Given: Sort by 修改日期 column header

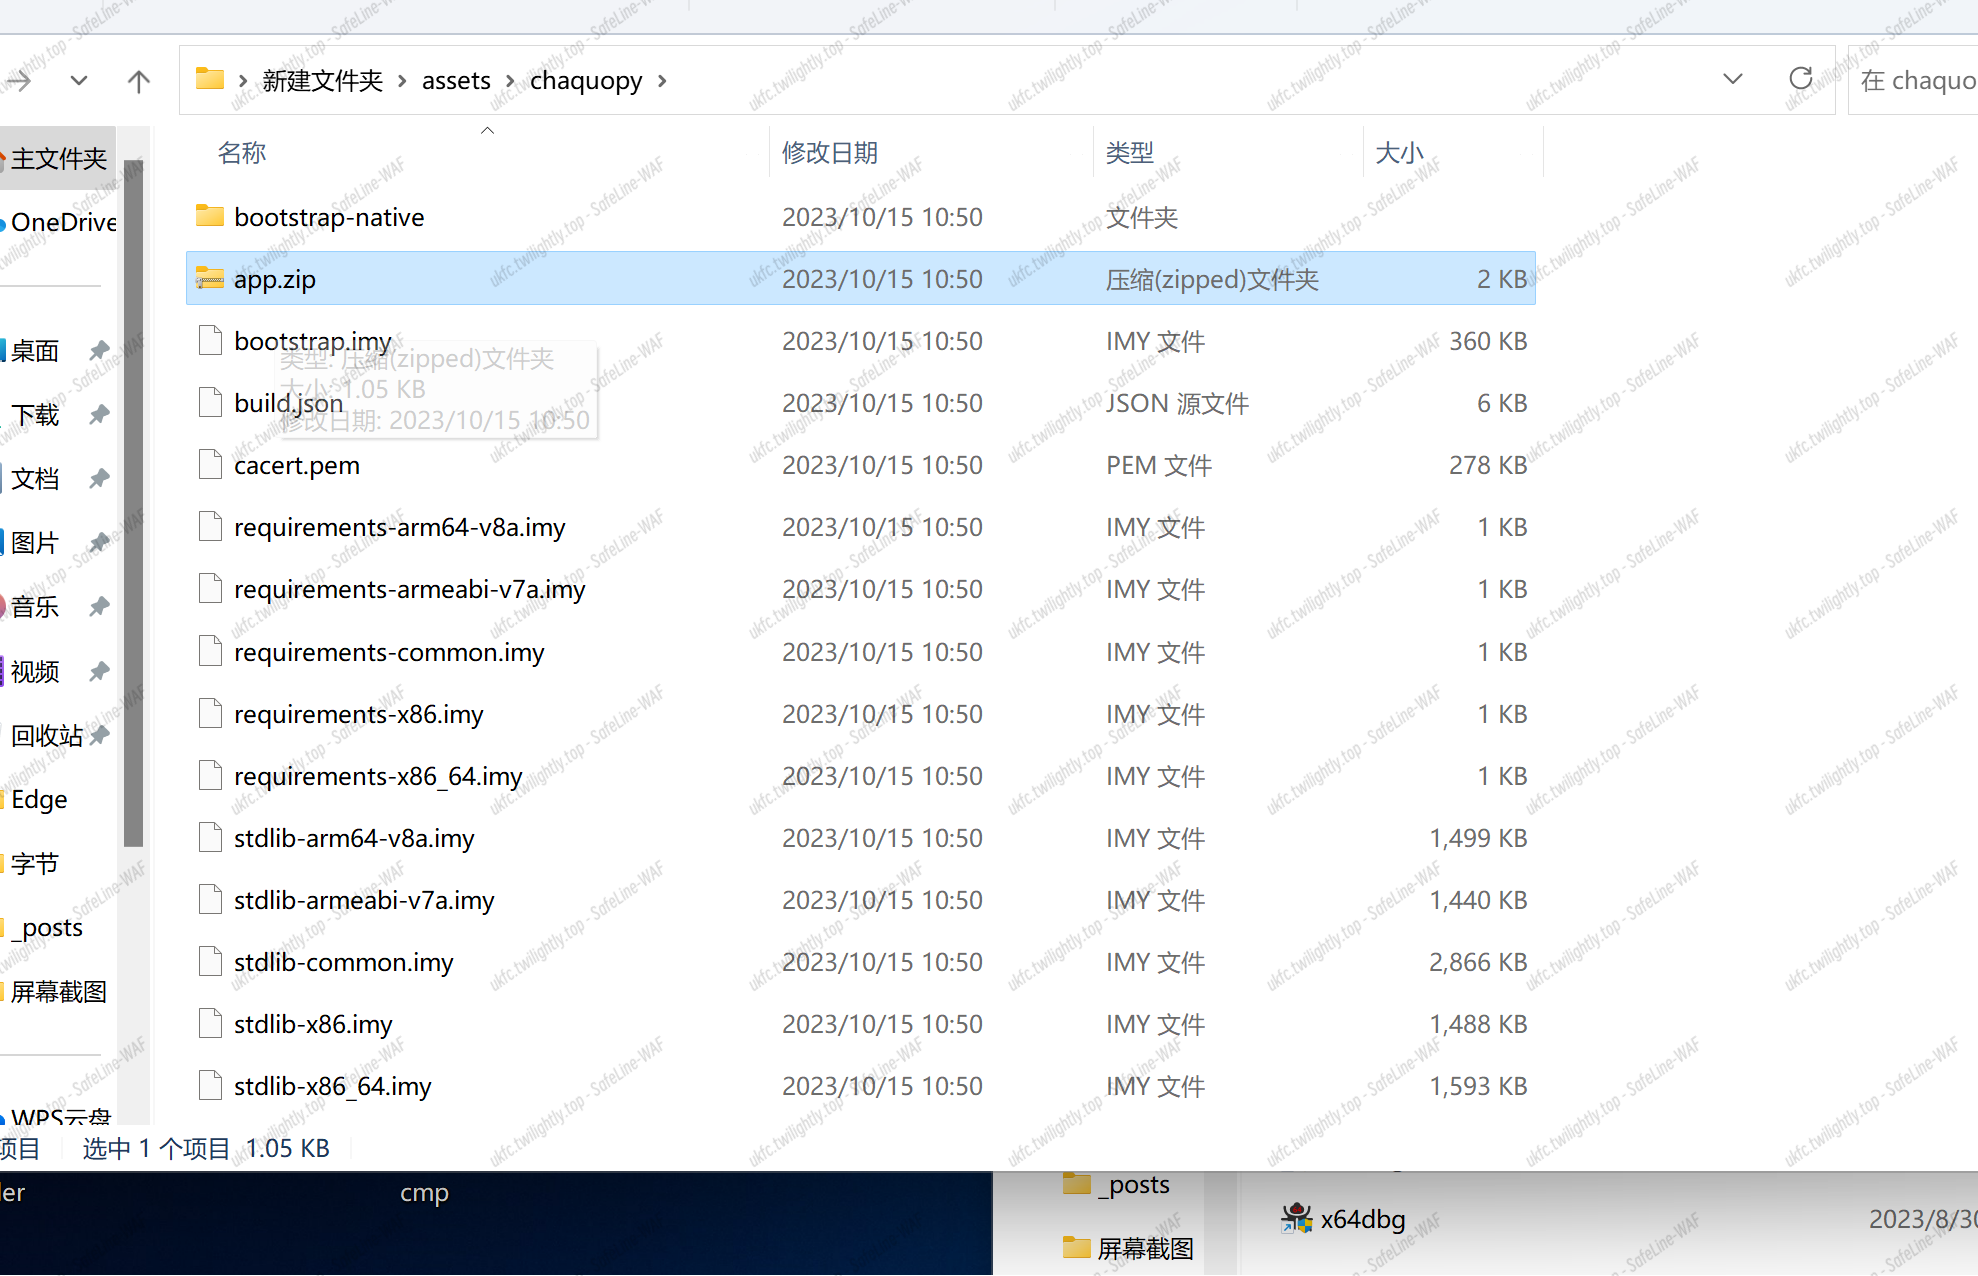Looking at the screenshot, I should 829,153.
